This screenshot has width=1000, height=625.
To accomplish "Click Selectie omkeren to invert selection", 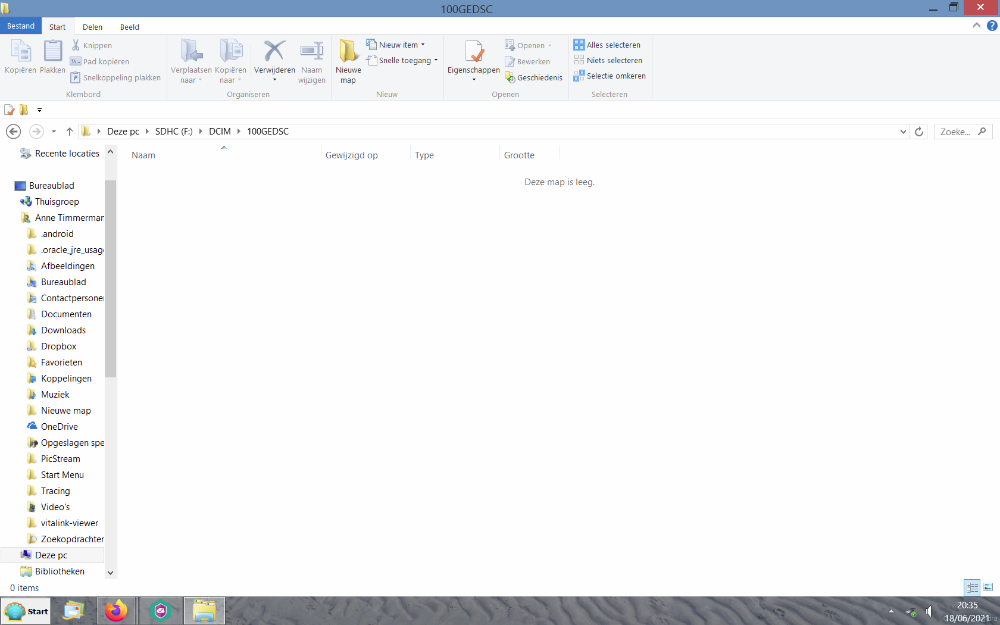I will click(x=609, y=76).
